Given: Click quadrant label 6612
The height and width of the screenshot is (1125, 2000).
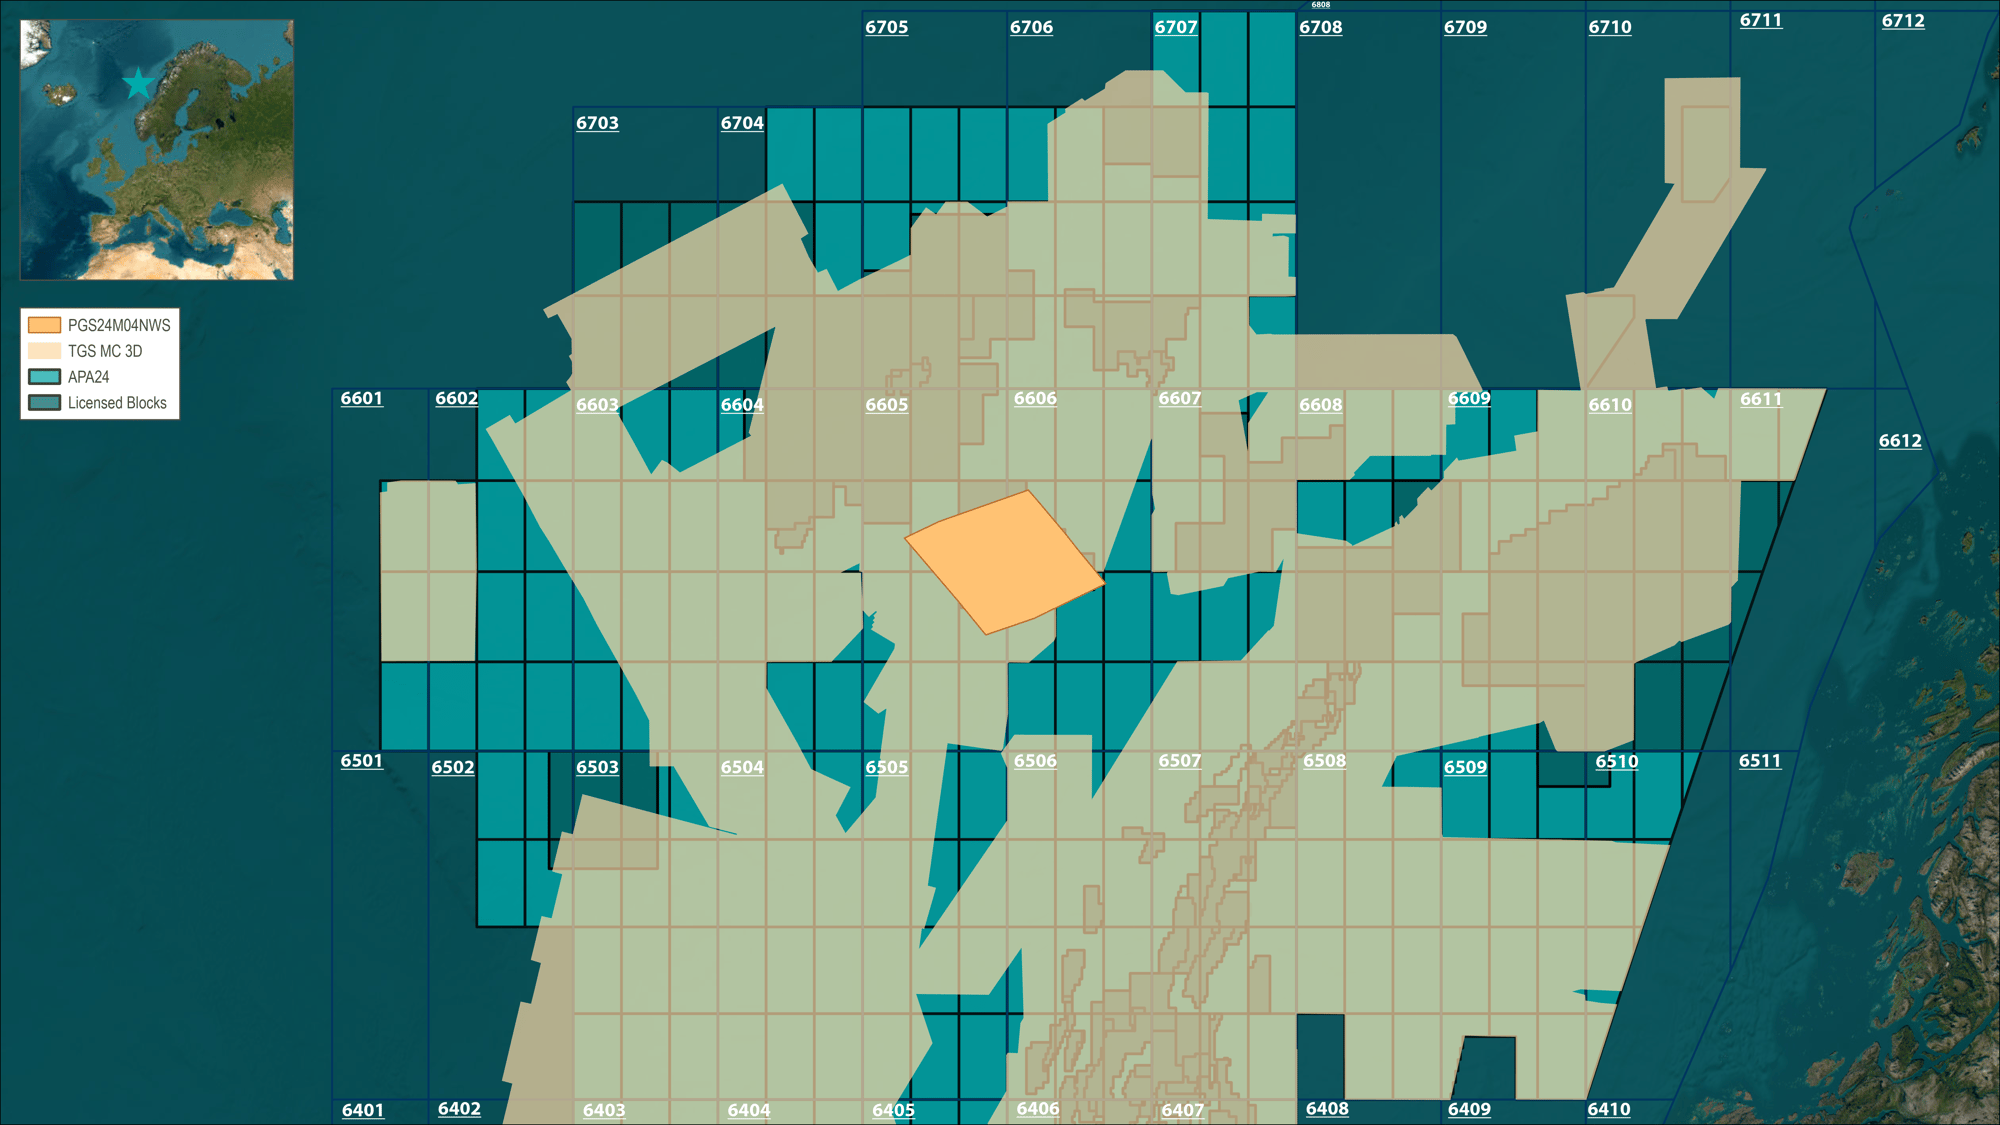Looking at the screenshot, I should 1899,441.
